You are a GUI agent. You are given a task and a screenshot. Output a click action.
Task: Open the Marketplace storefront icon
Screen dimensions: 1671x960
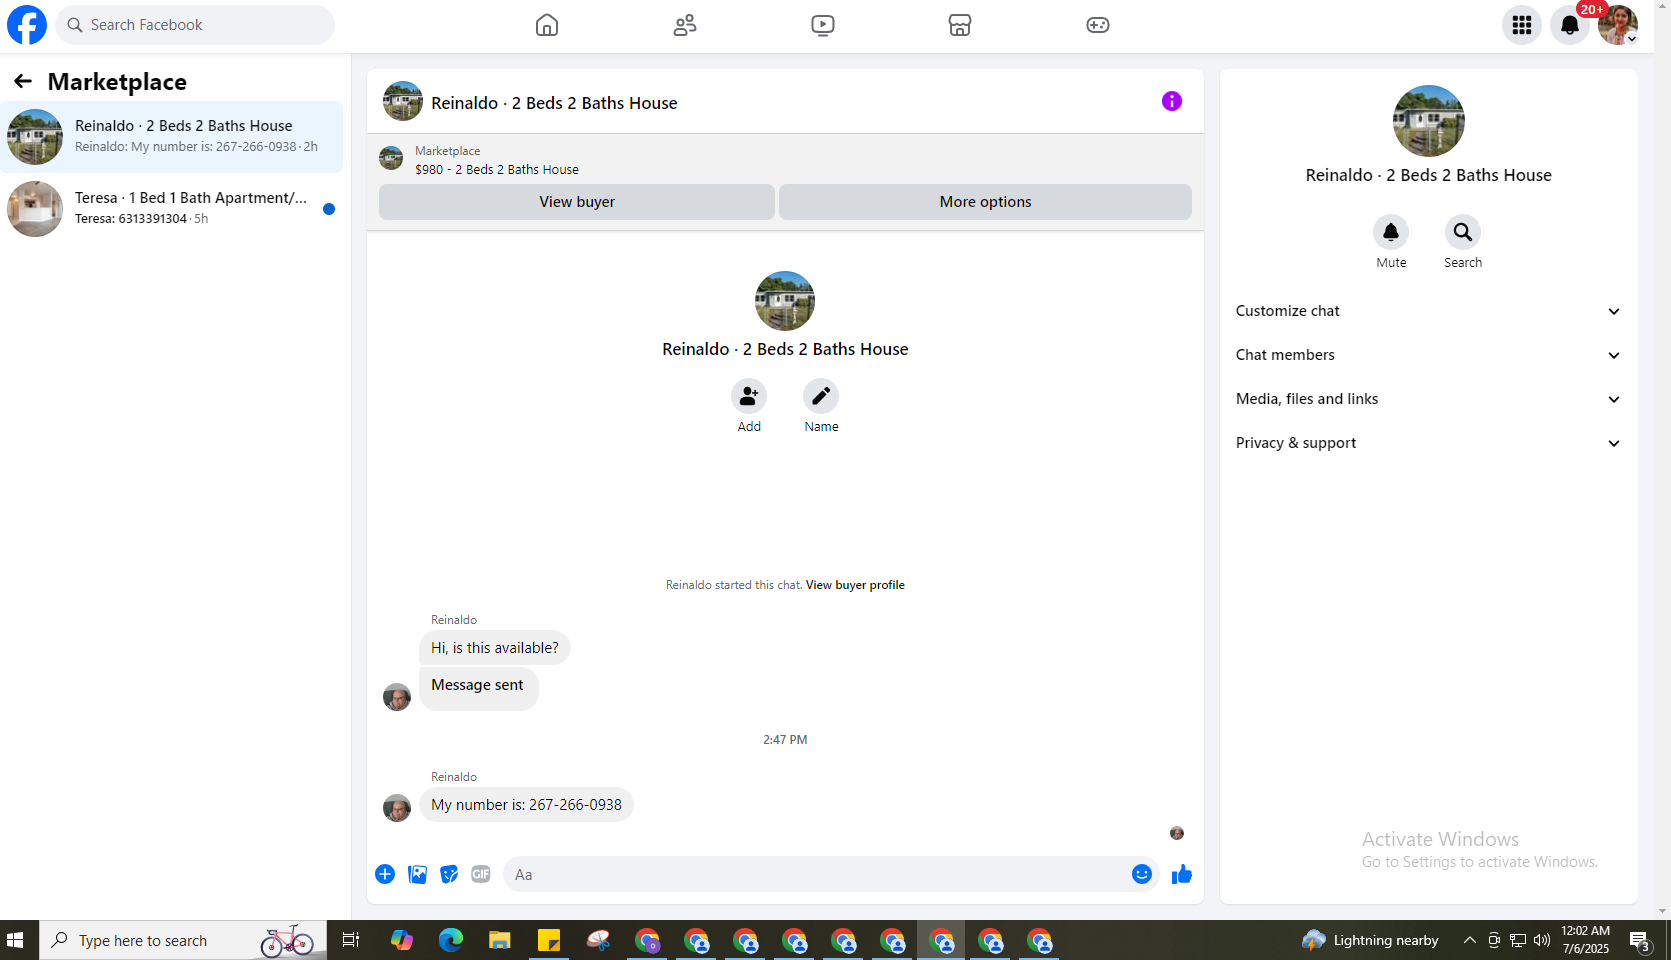point(960,25)
